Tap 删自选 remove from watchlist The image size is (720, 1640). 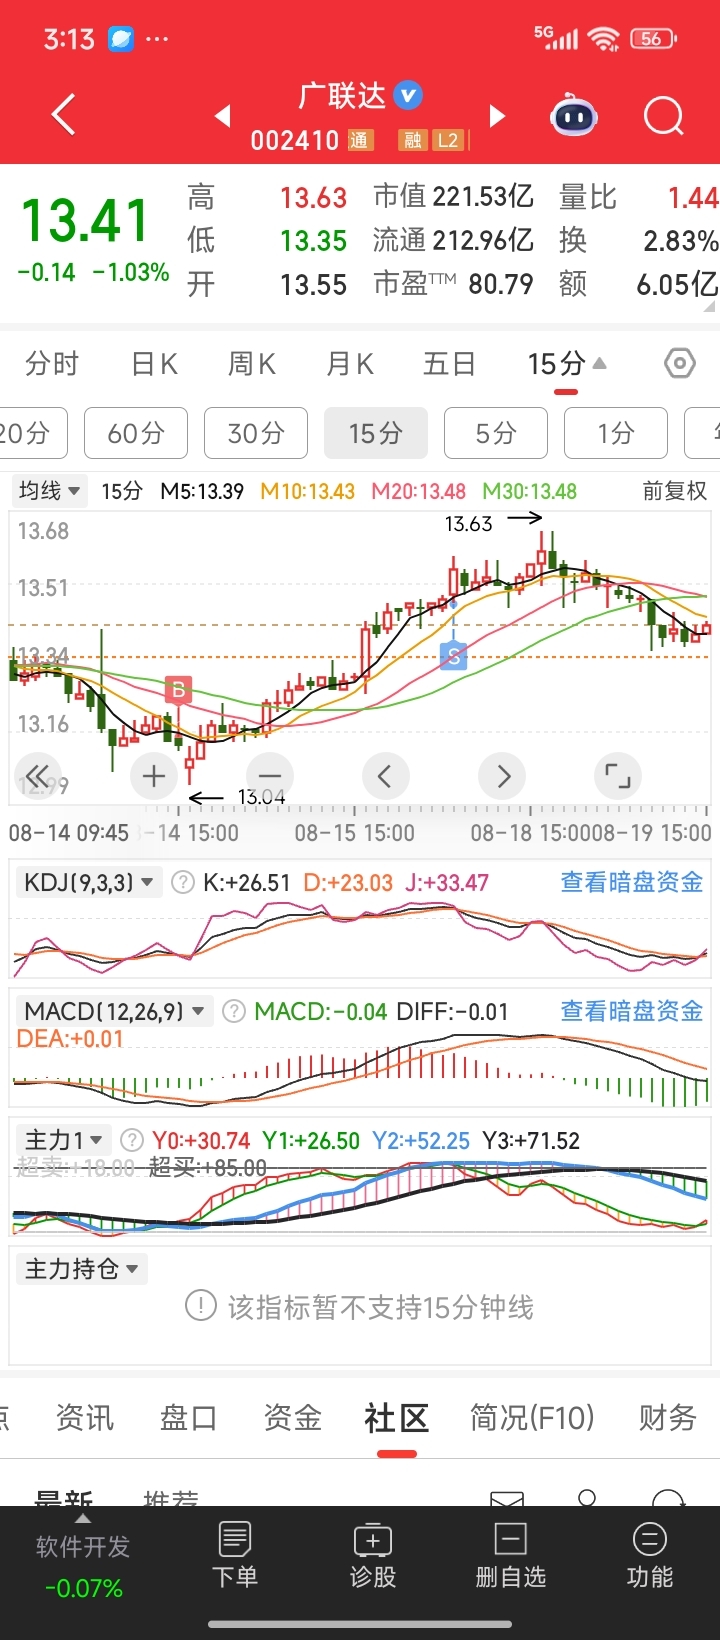511,1555
